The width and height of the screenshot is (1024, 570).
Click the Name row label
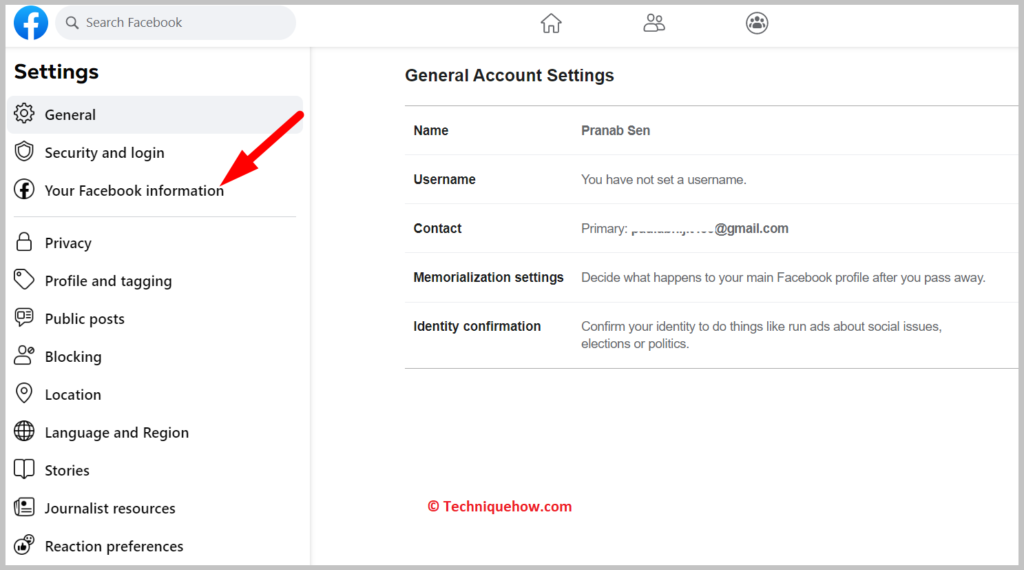(431, 131)
